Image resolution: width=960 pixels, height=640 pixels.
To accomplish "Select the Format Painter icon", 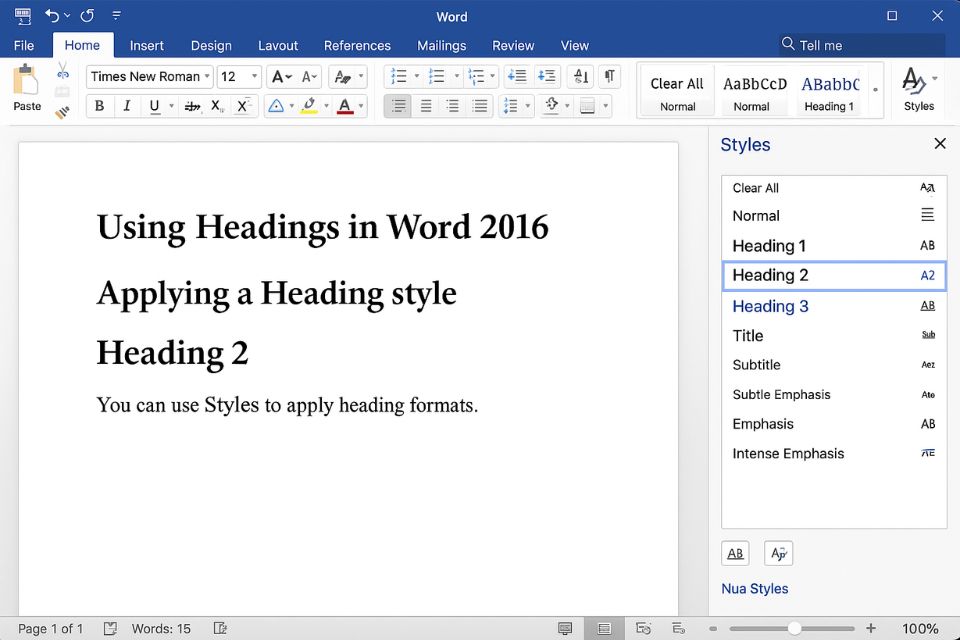I will click(62, 110).
